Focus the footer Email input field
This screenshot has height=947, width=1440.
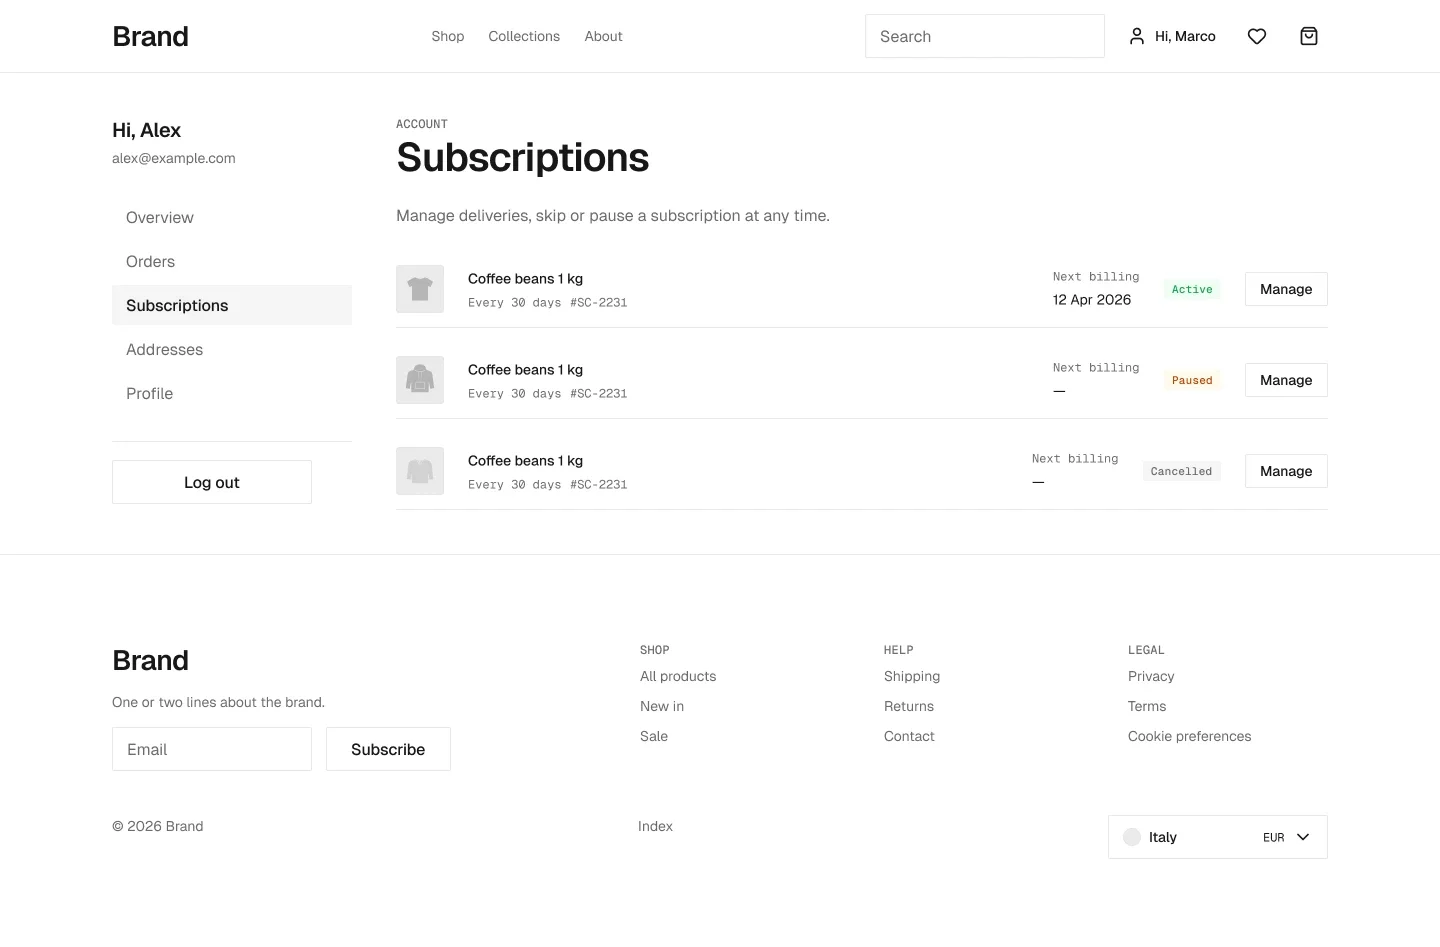212,749
